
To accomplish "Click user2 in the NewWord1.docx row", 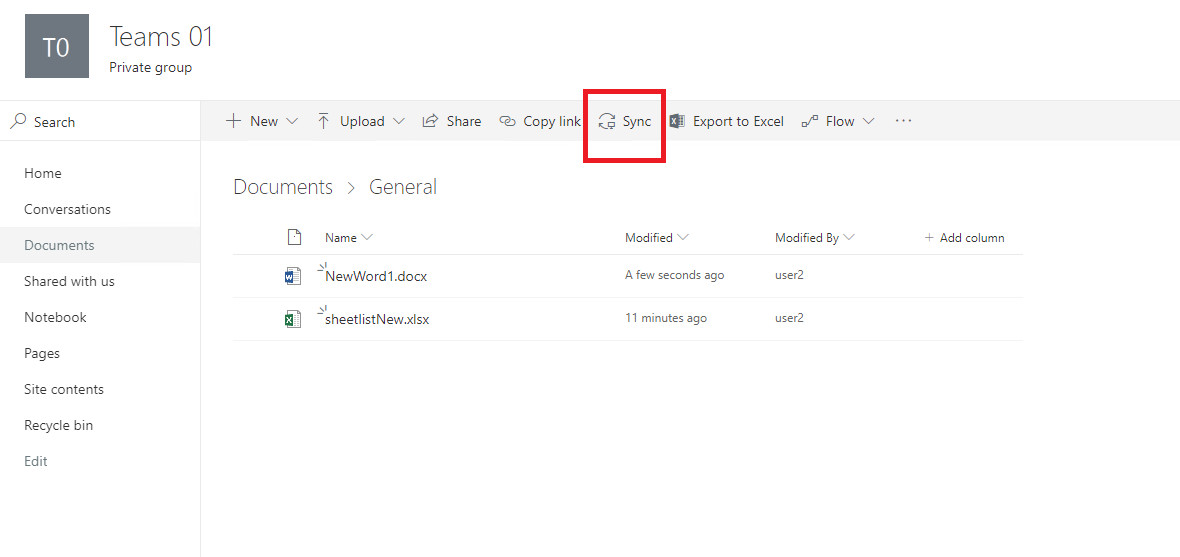I will click(x=789, y=275).
